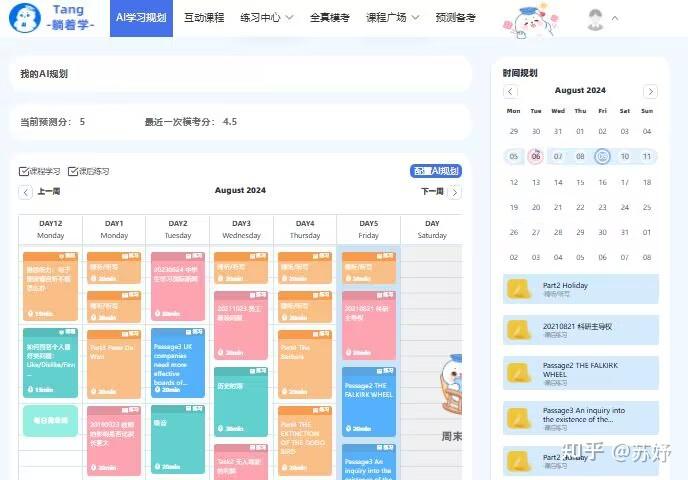The image size is (688, 480).
Task: Go to previous month in 时间规划 calendar
Action: tap(510, 91)
